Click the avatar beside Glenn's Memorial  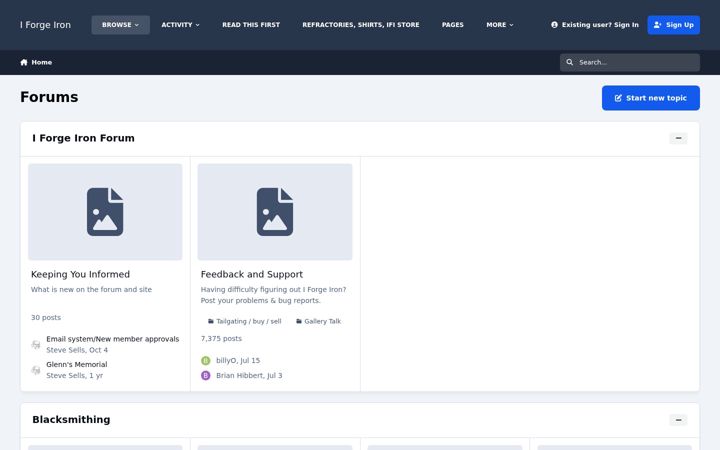[36, 370]
